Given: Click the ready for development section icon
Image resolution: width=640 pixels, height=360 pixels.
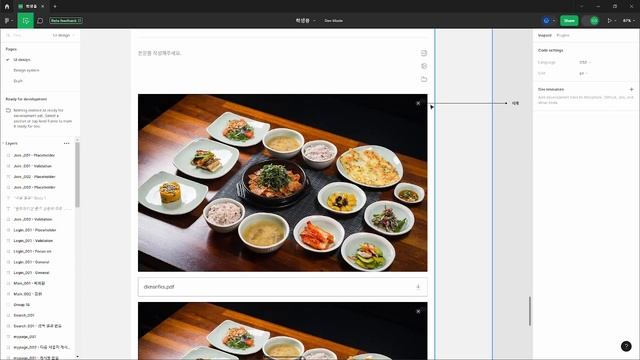Looking at the screenshot, I should [8, 111].
